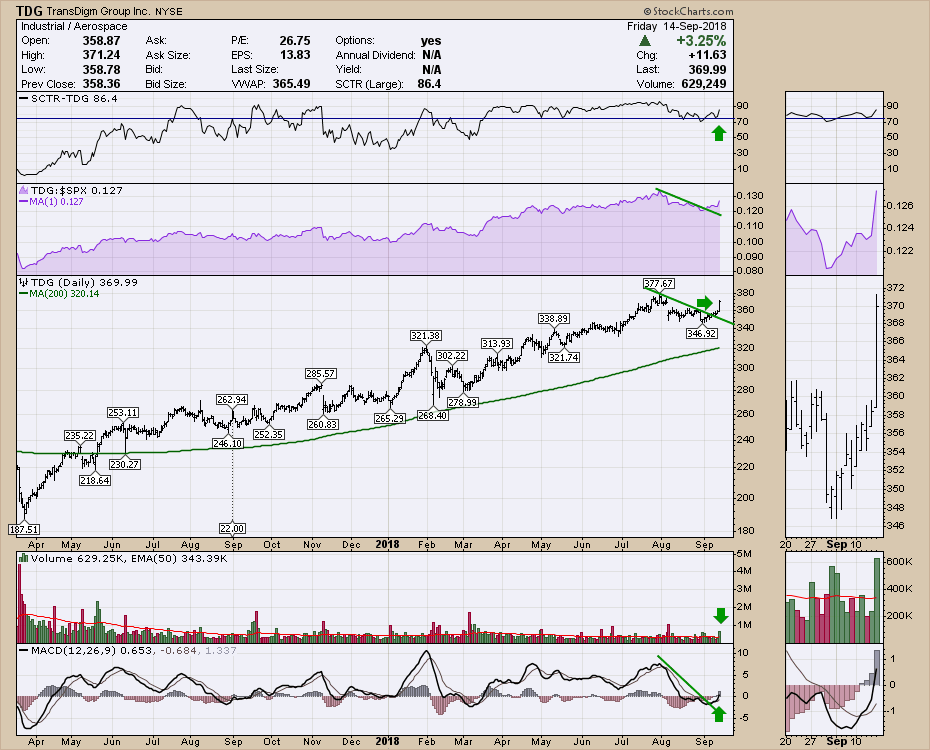
Task: Click the Friday 14-Sep-2018 date
Action: click(677, 26)
